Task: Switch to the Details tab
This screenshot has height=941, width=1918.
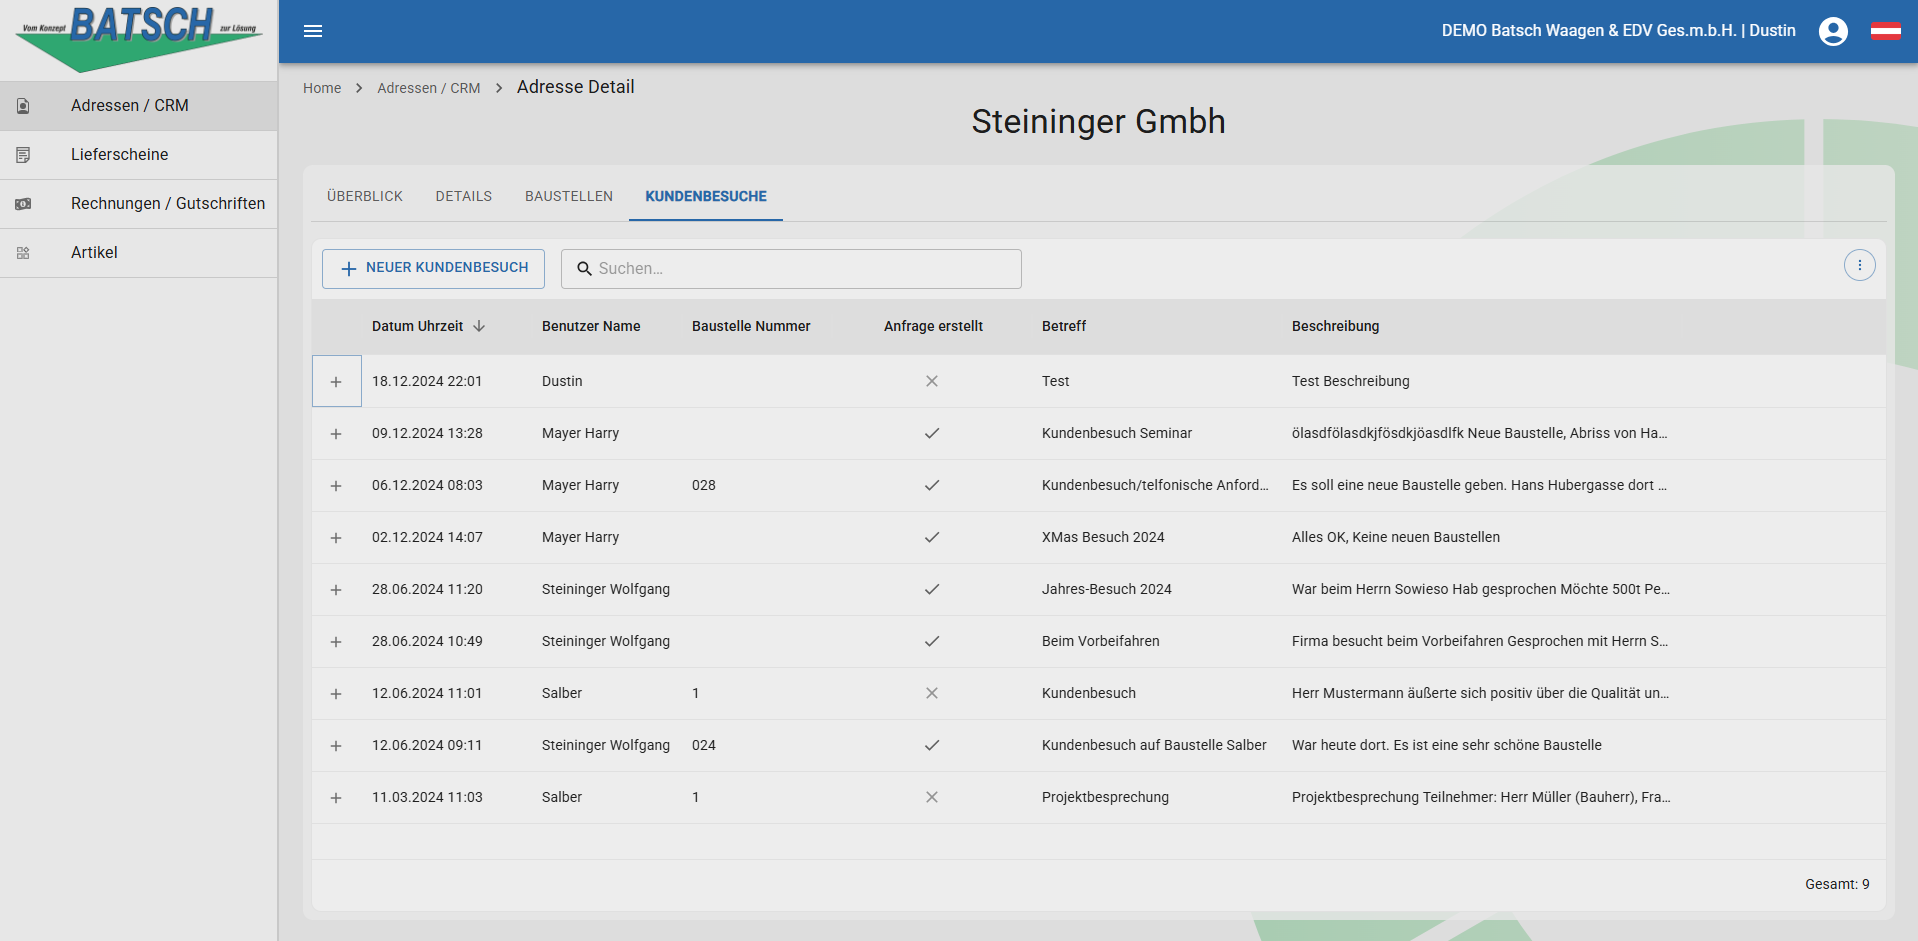Action: click(x=464, y=196)
